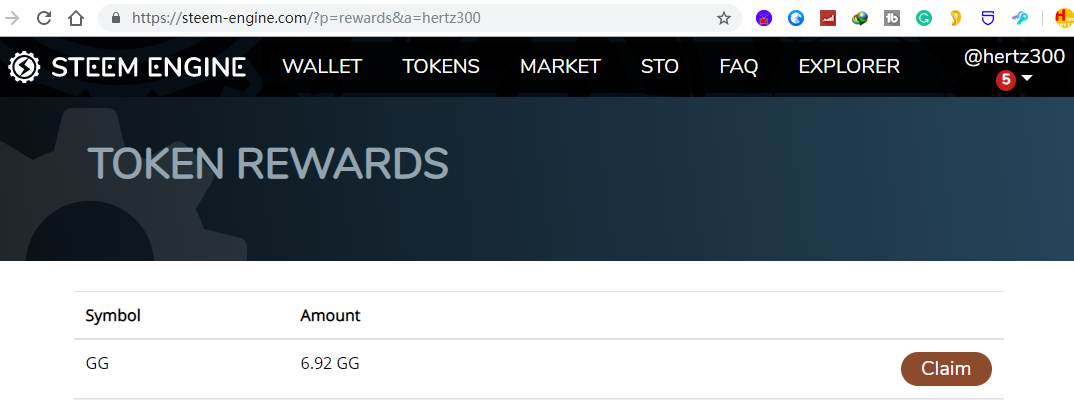Open the STO menu item
Screen dimensions: 1074x400
coord(660,66)
